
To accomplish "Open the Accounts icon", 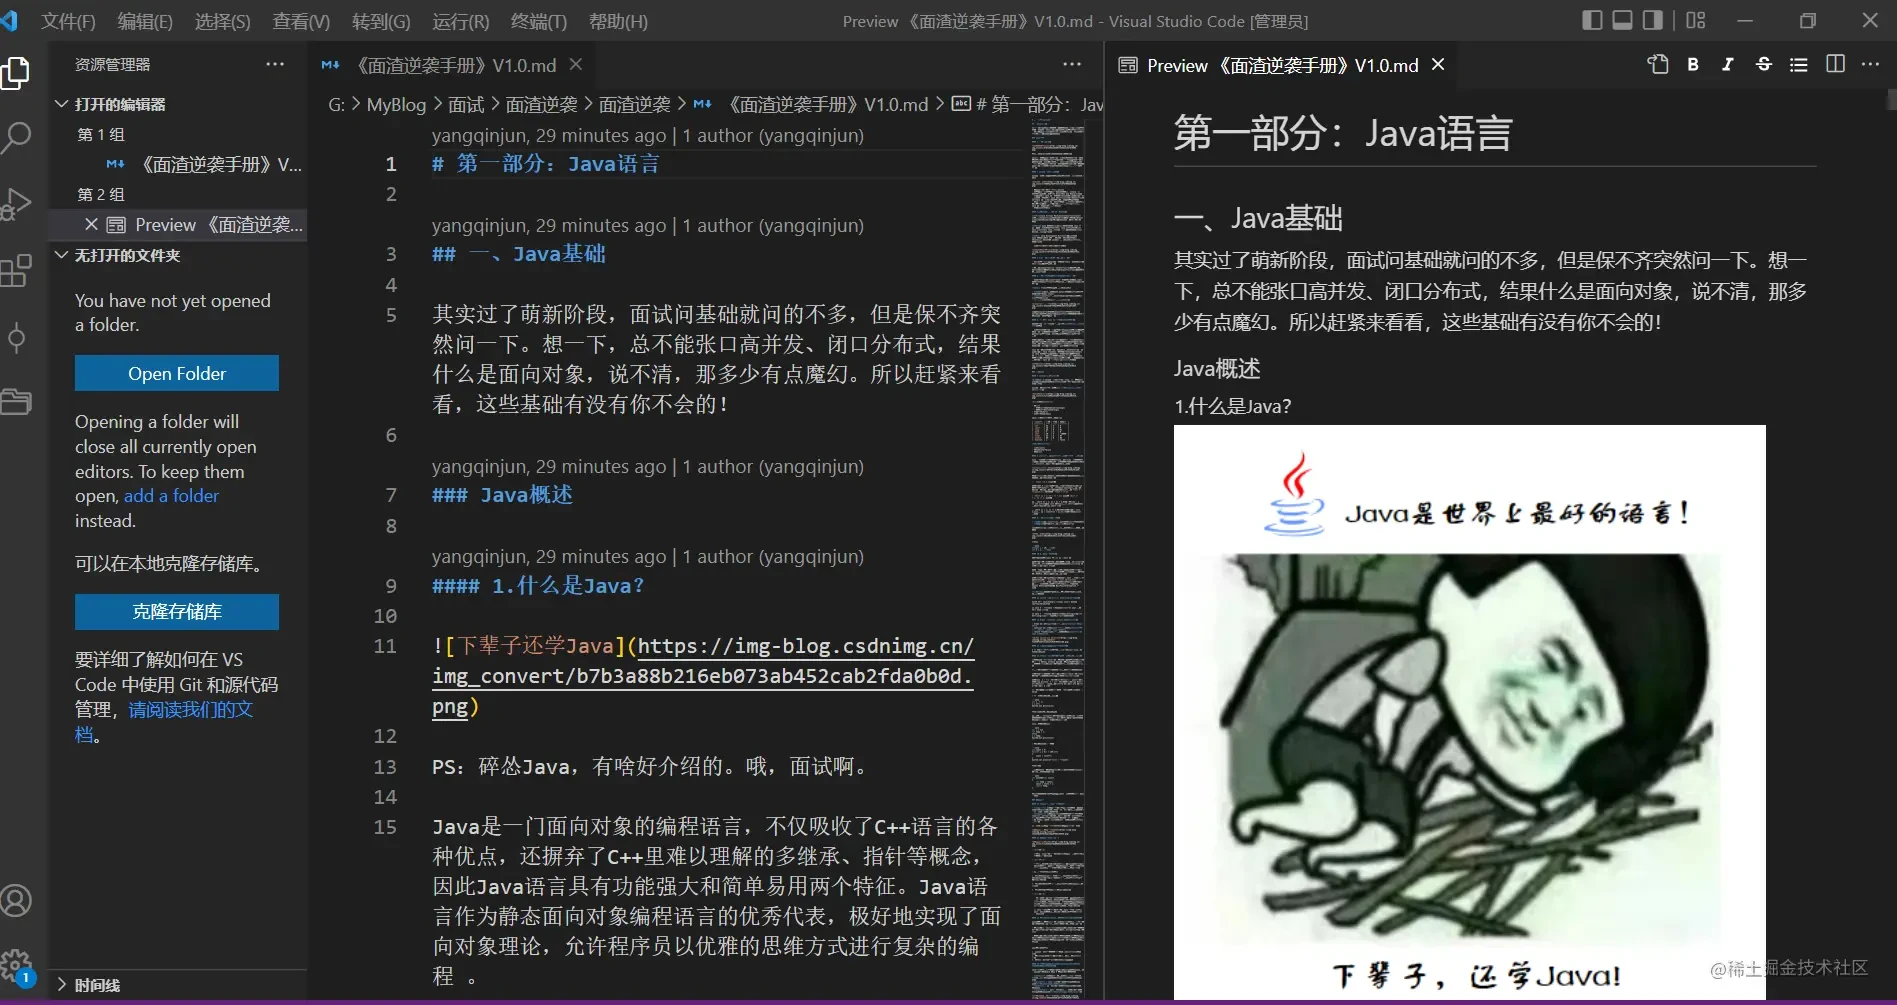I will pyautogui.click(x=16, y=901).
